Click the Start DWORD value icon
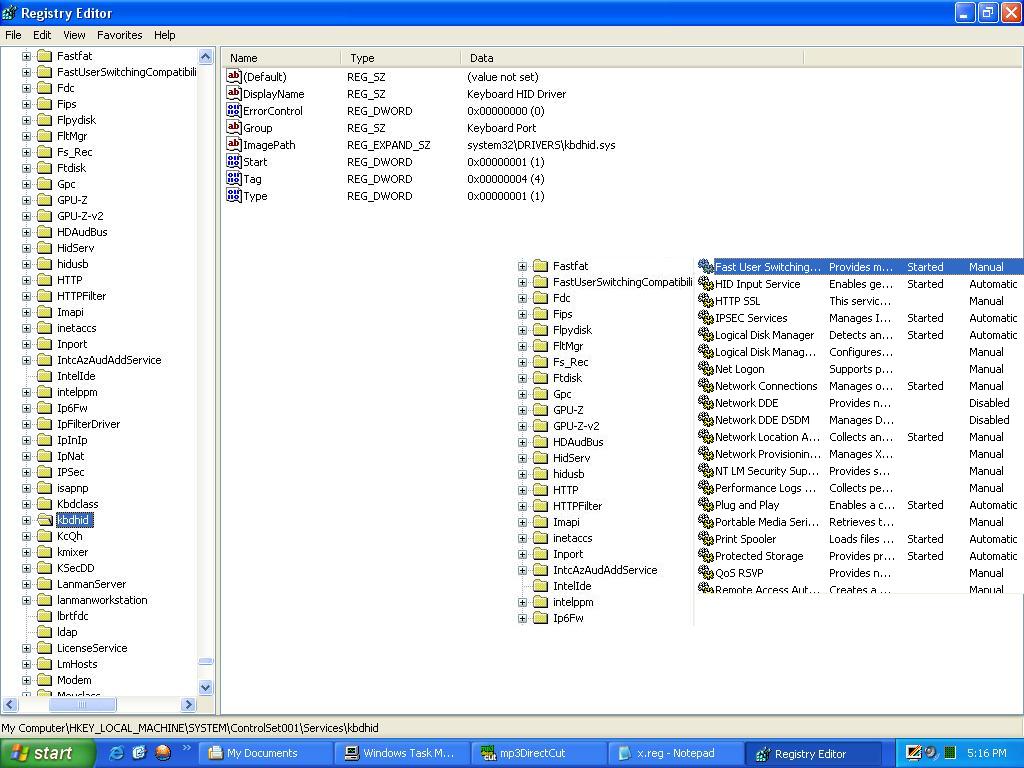 tap(234, 162)
